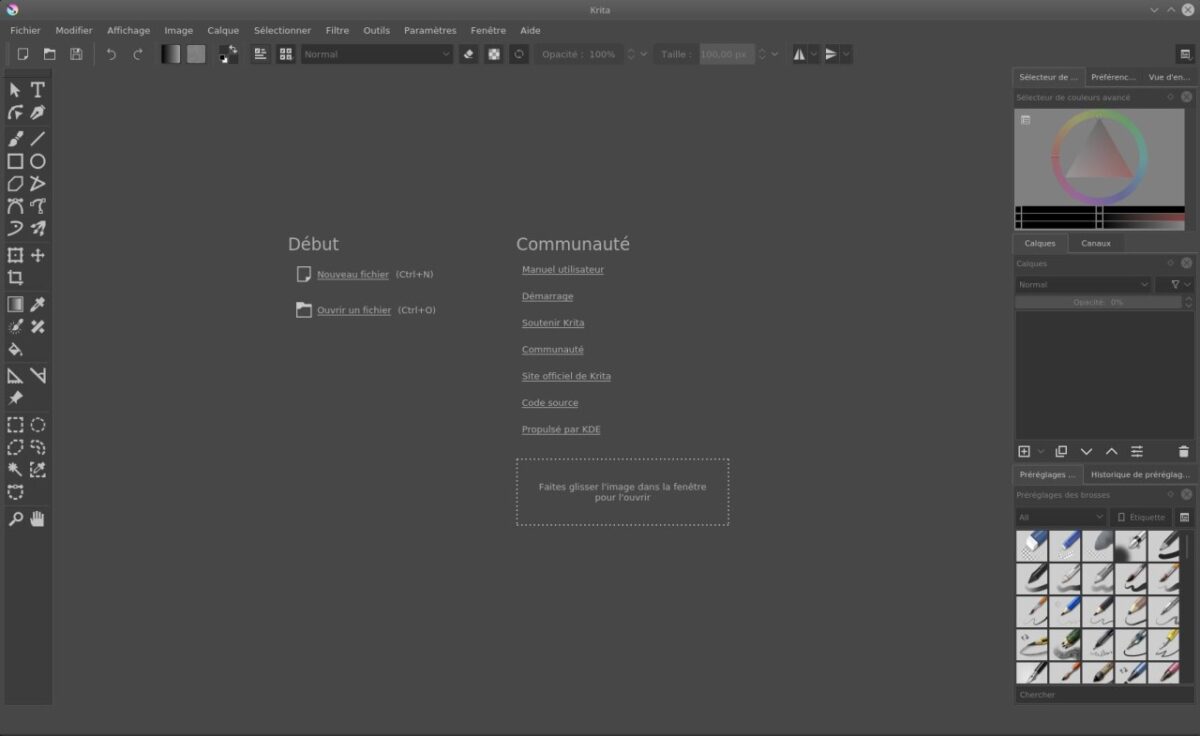This screenshot has height=736, width=1200.
Task: Select the rectangular selection tool
Action: click(x=15, y=425)
